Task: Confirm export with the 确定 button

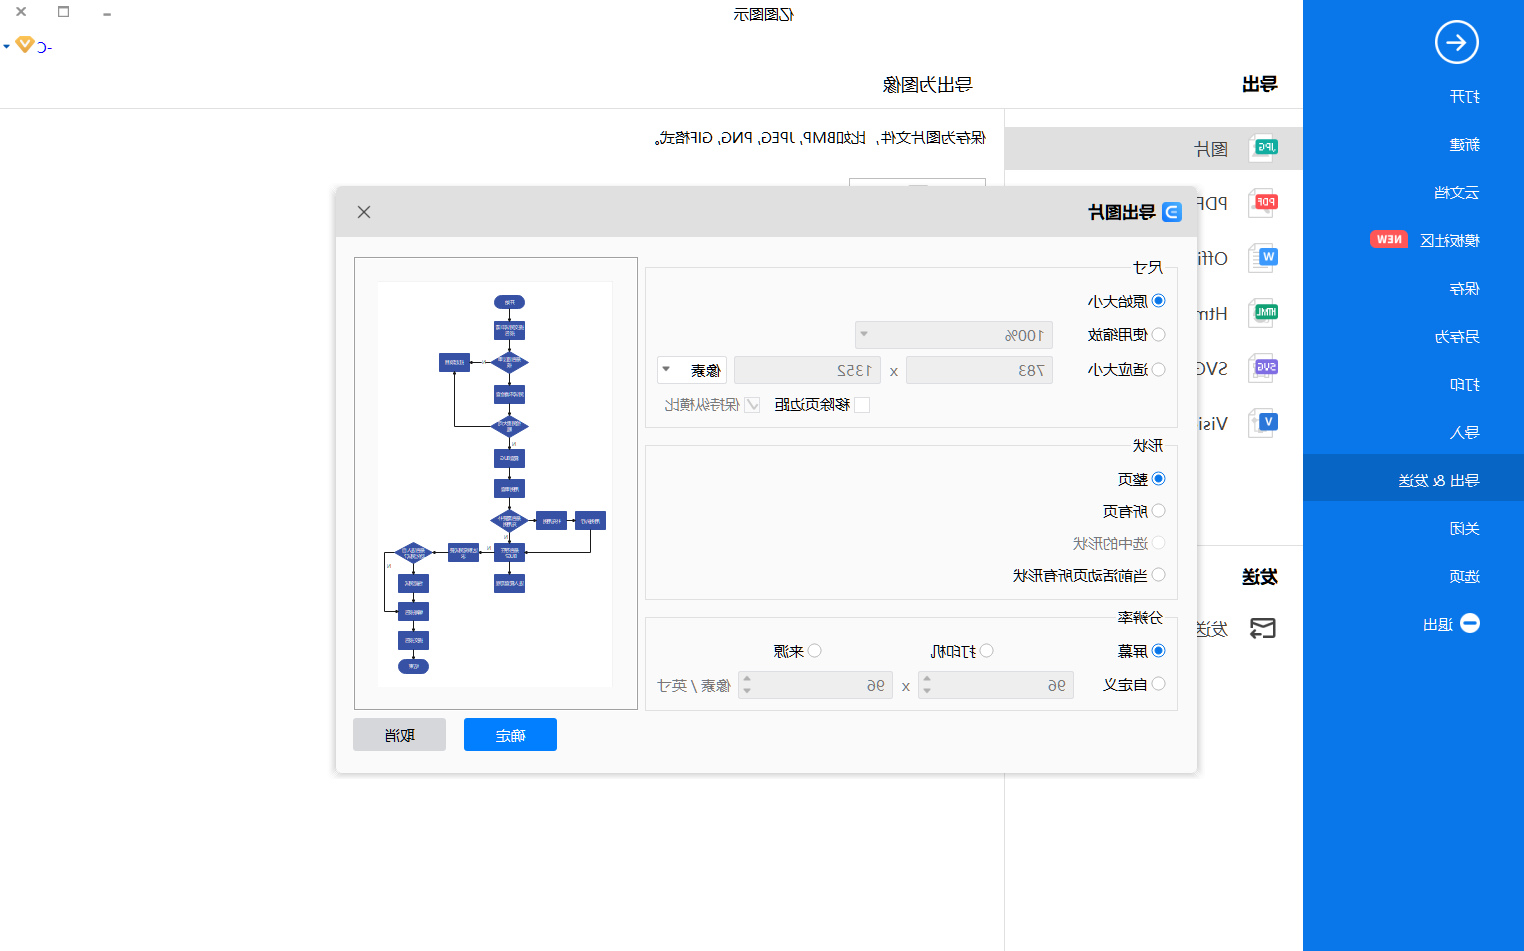Action: [510, 734]
